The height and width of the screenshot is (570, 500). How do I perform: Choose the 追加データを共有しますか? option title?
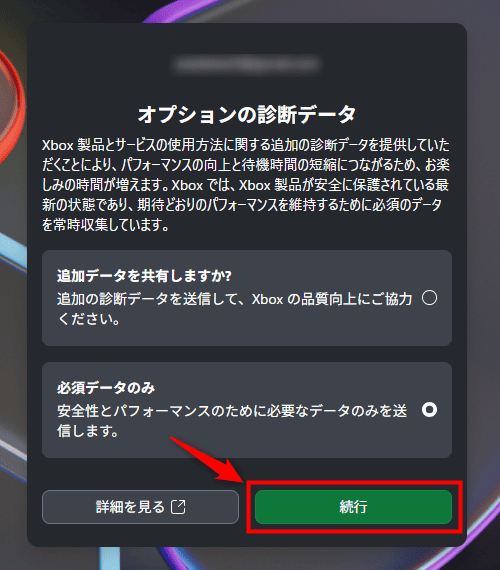point(144,276)
